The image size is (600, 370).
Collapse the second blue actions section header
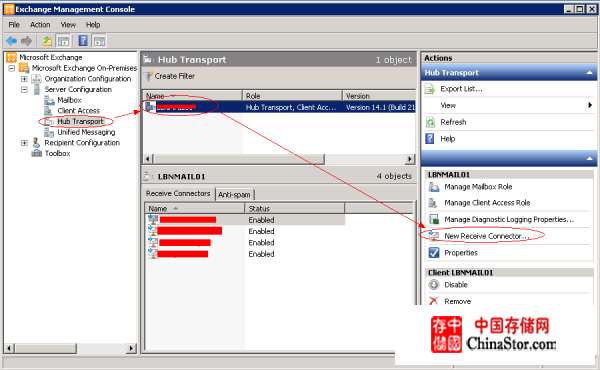coord(589,158)
